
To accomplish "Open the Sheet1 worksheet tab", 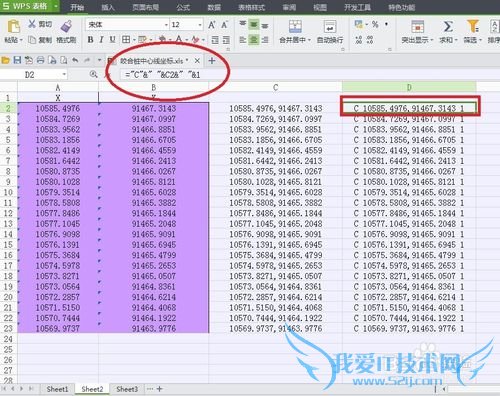I will [57, 389].
